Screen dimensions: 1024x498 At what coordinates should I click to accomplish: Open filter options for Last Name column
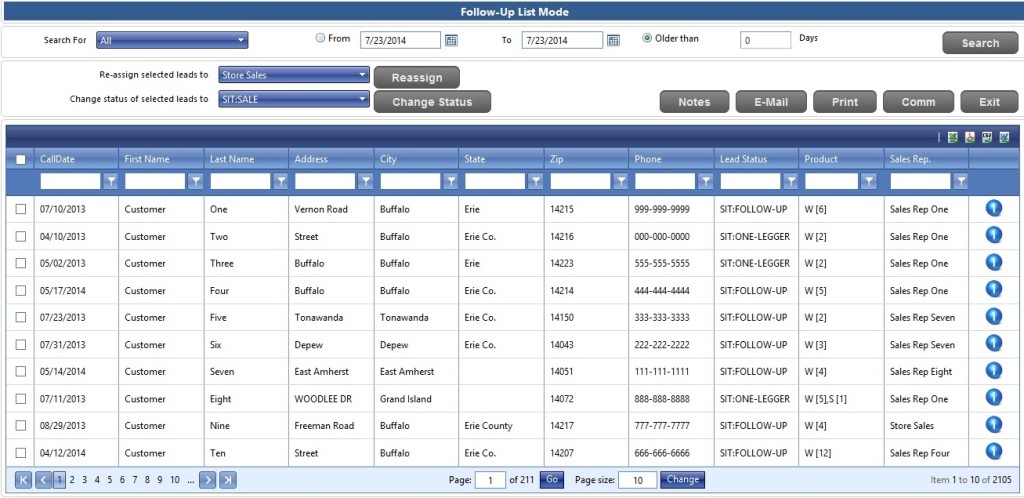coord(281,181)
